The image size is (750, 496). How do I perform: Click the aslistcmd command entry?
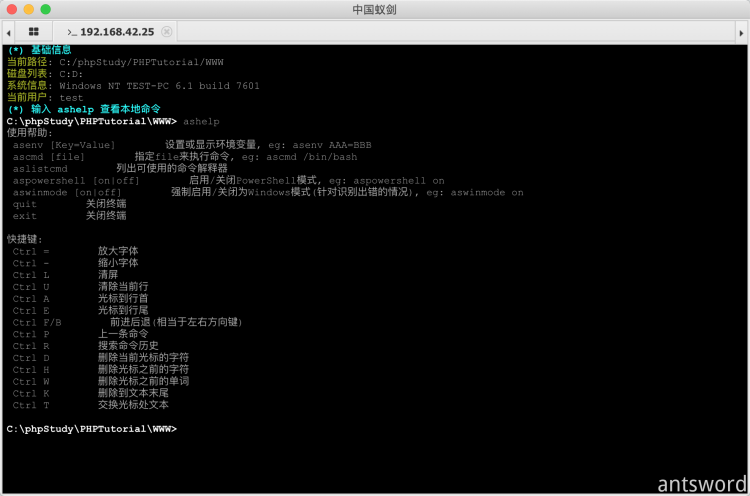pos(40,168)
